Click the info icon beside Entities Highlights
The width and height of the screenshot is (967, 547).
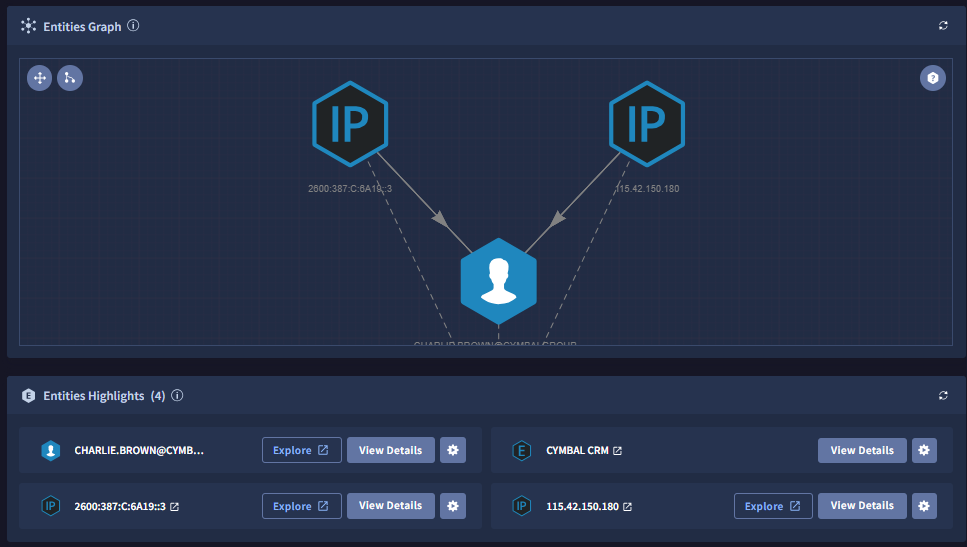click(x=177, y=396)
